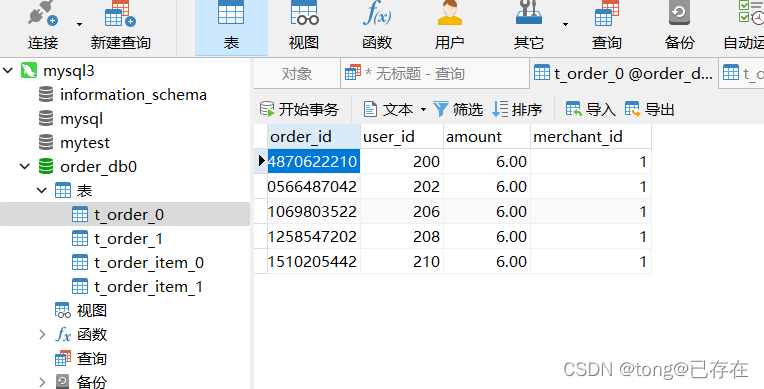
Task: Click the 导出 export button
Action: tap(649, 110)
